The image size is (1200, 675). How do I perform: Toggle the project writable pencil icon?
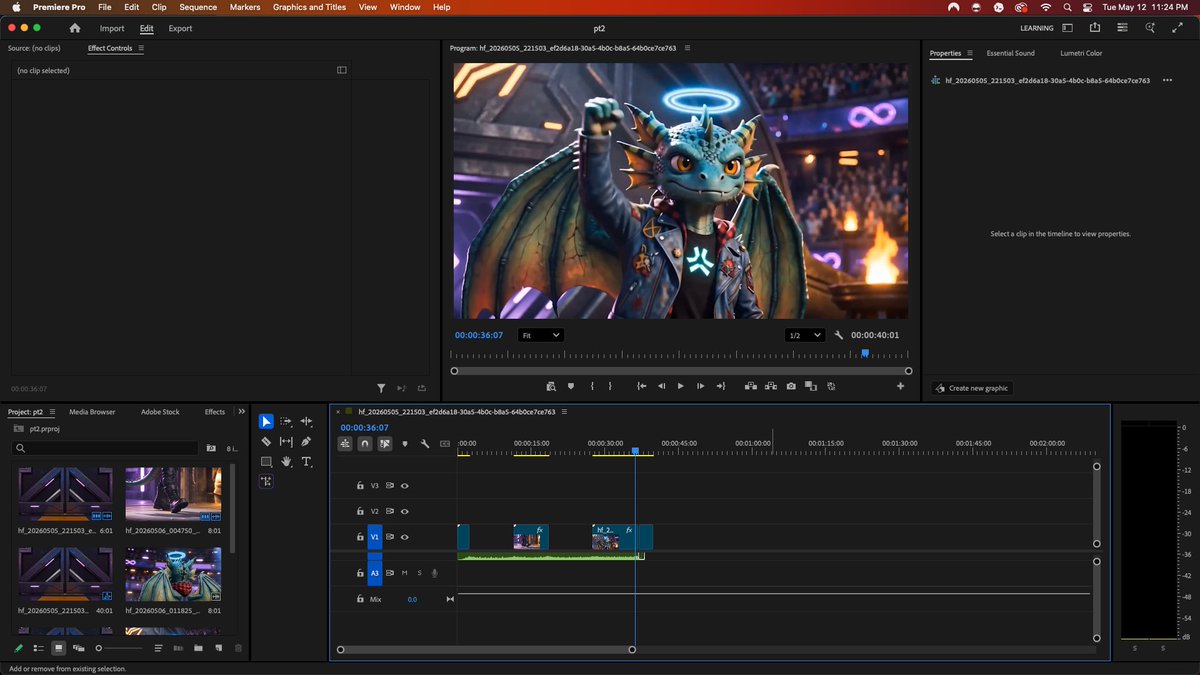pyautogui.click(x=19, y=648)
